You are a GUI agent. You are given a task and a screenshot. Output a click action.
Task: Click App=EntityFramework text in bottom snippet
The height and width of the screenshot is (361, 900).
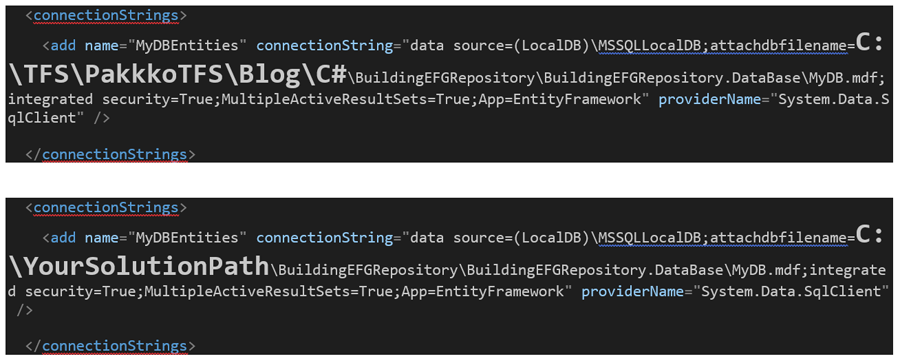[x=483, y=291]
